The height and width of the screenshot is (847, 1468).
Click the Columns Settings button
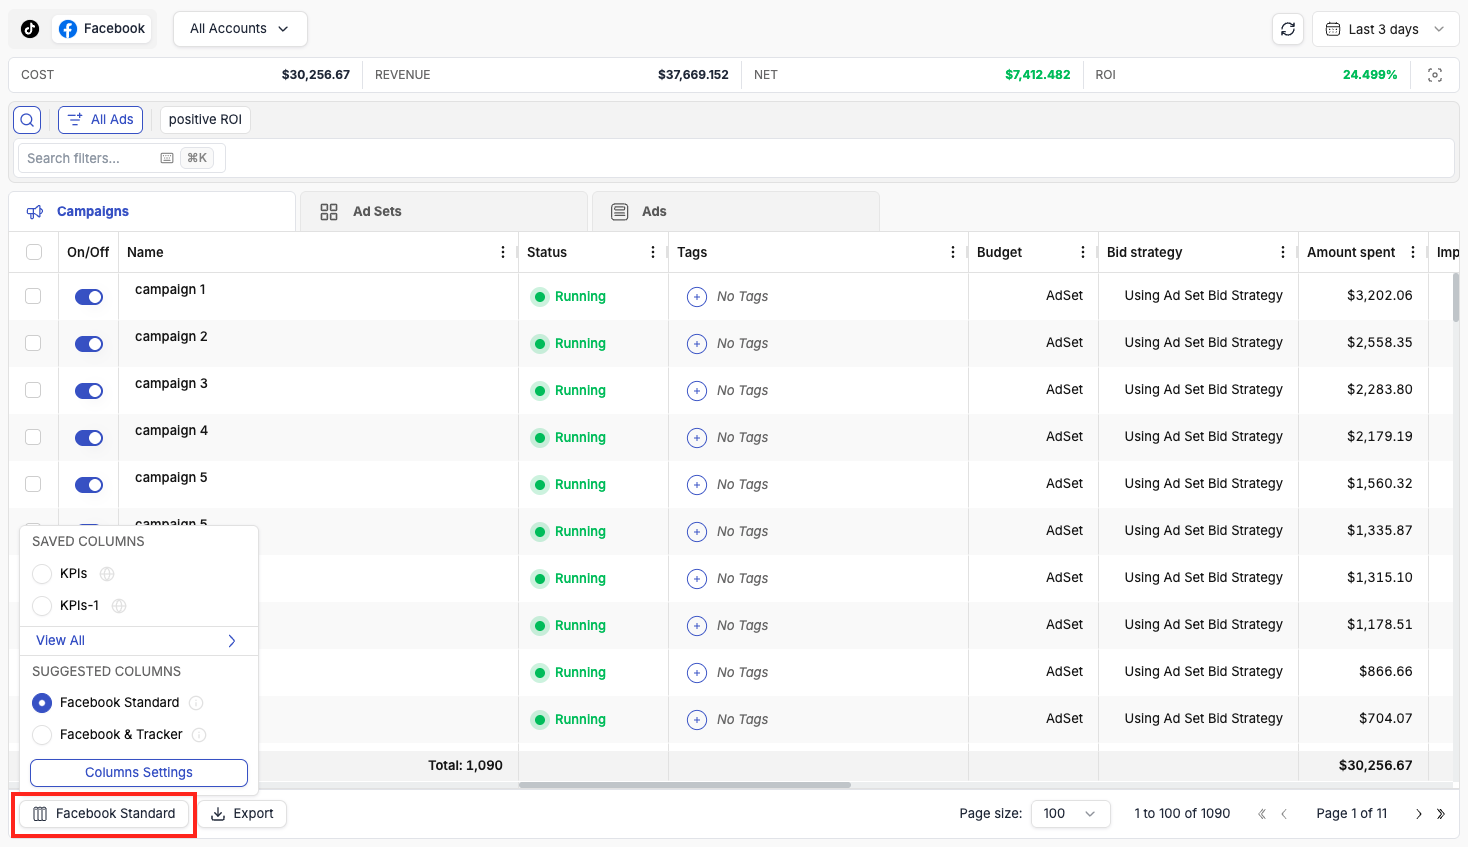(x=139, y=773)
